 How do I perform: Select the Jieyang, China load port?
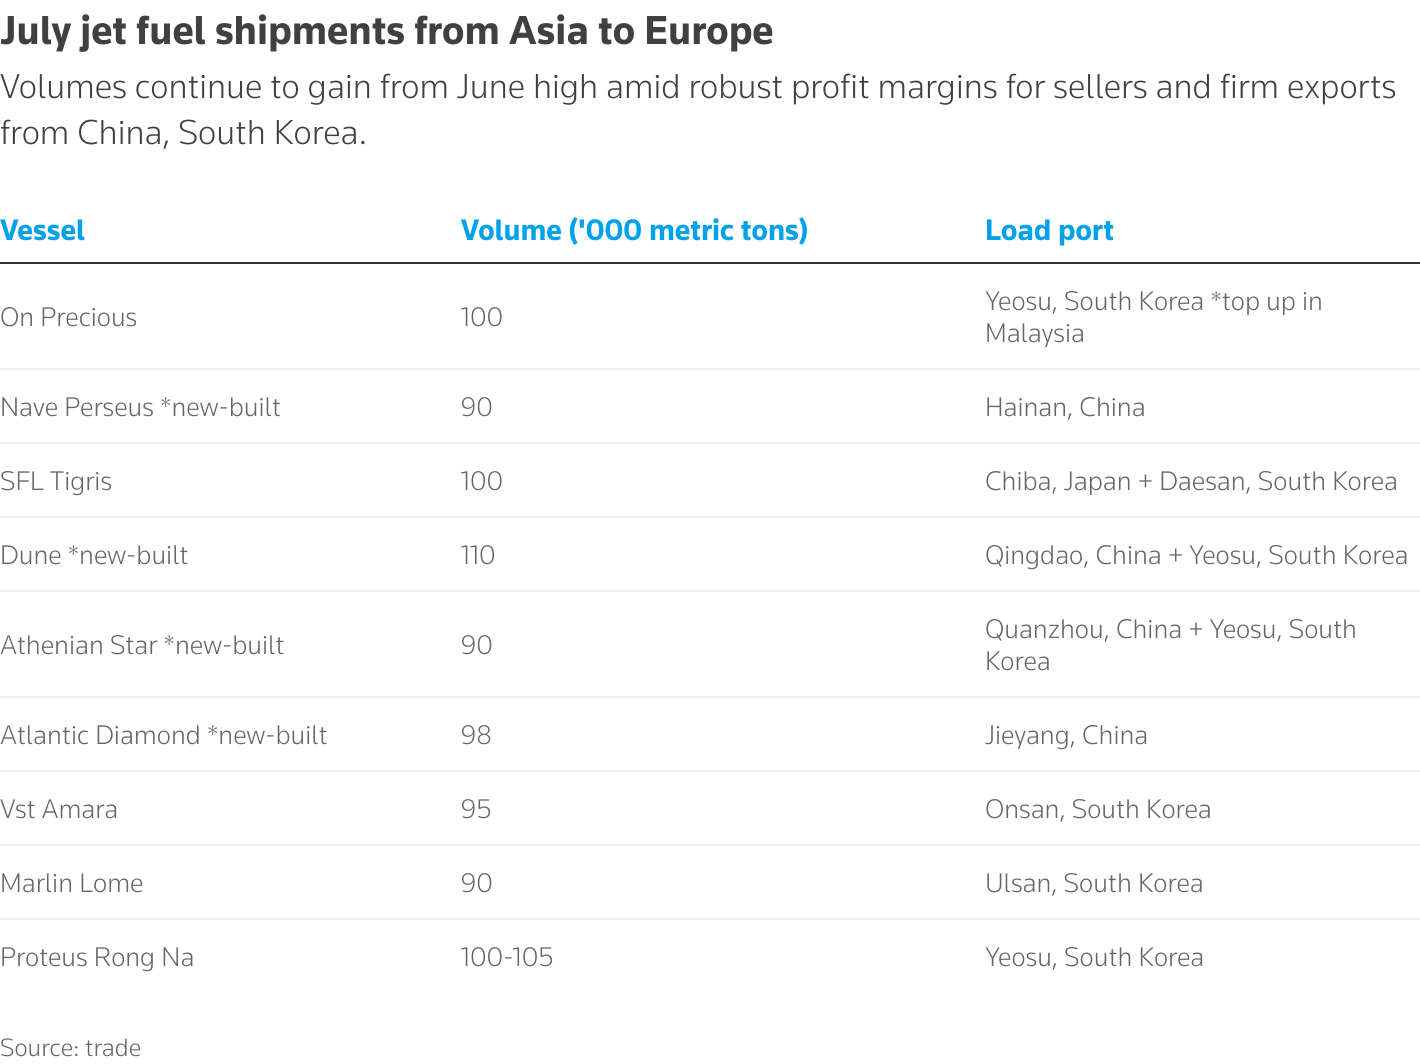click(1066, 736)
